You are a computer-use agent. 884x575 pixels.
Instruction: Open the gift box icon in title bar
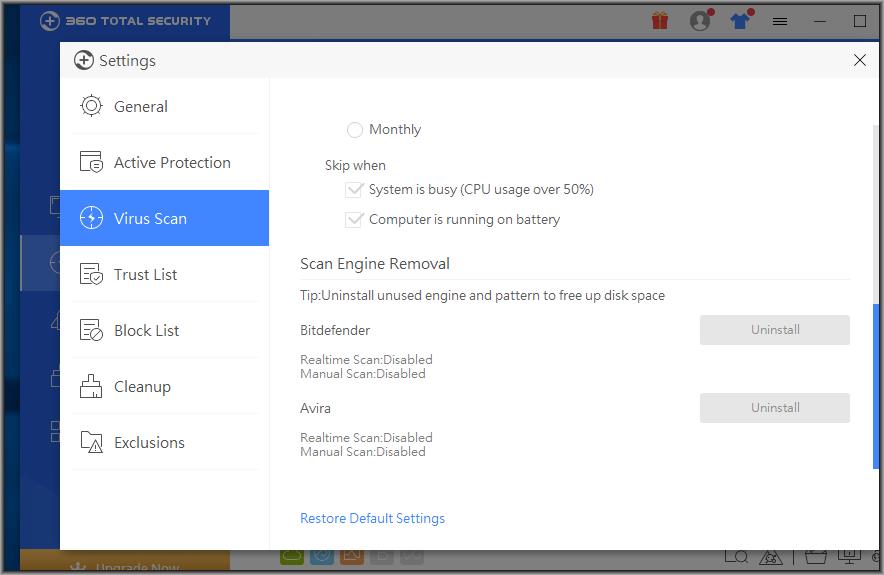[659, 20]
